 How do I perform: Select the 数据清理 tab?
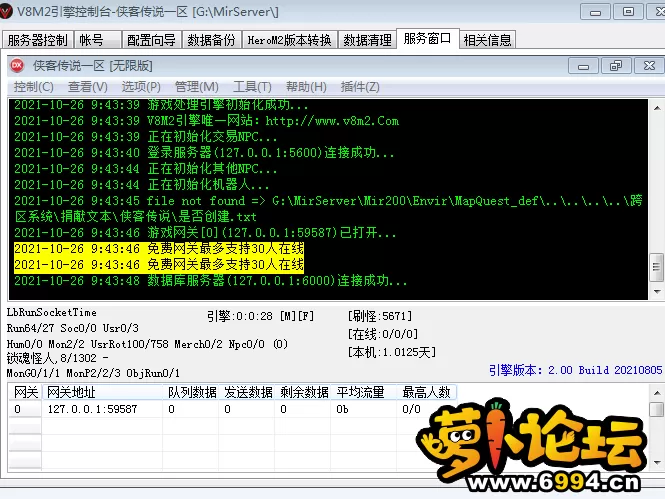click(x=367, y=40)
